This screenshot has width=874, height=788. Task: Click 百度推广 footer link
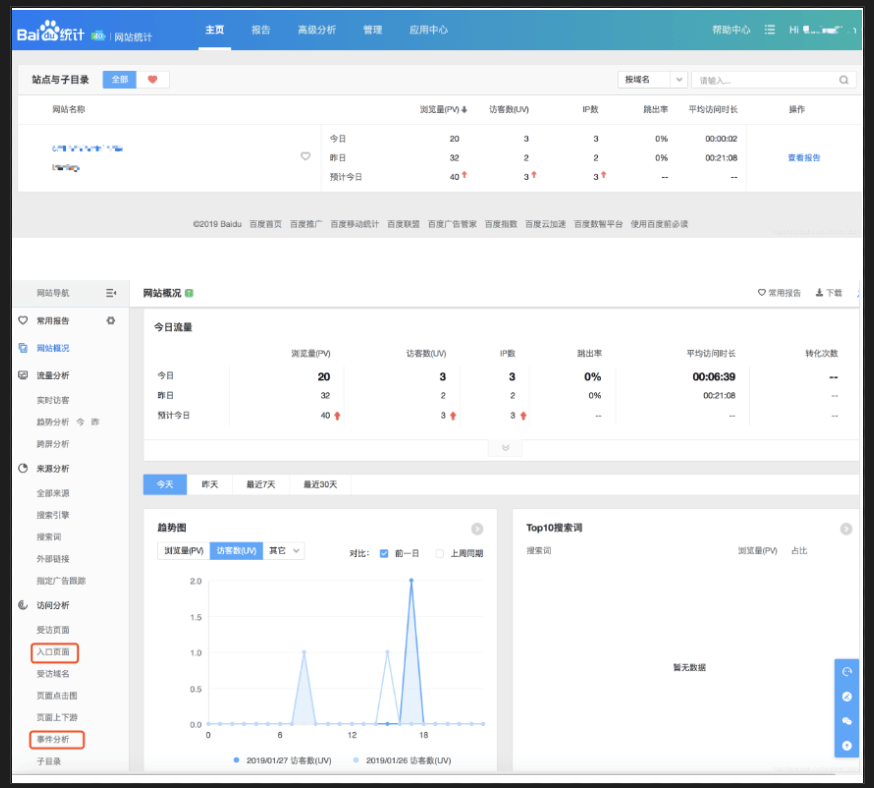click(x=306, y=223)
